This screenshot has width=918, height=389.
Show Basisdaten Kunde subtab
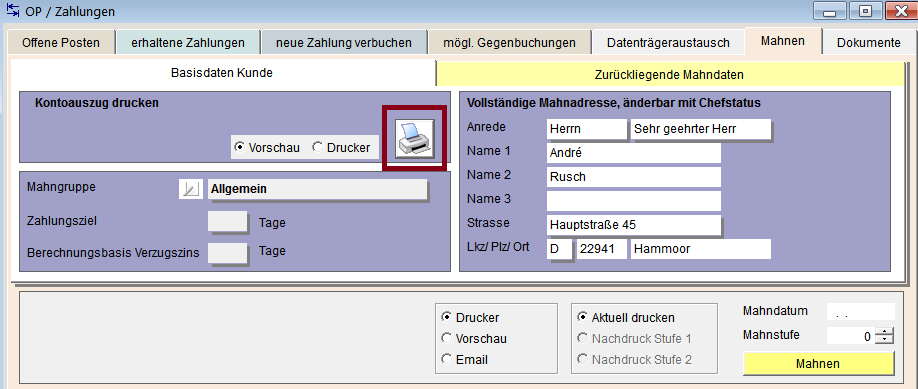[x=222, y=73]
